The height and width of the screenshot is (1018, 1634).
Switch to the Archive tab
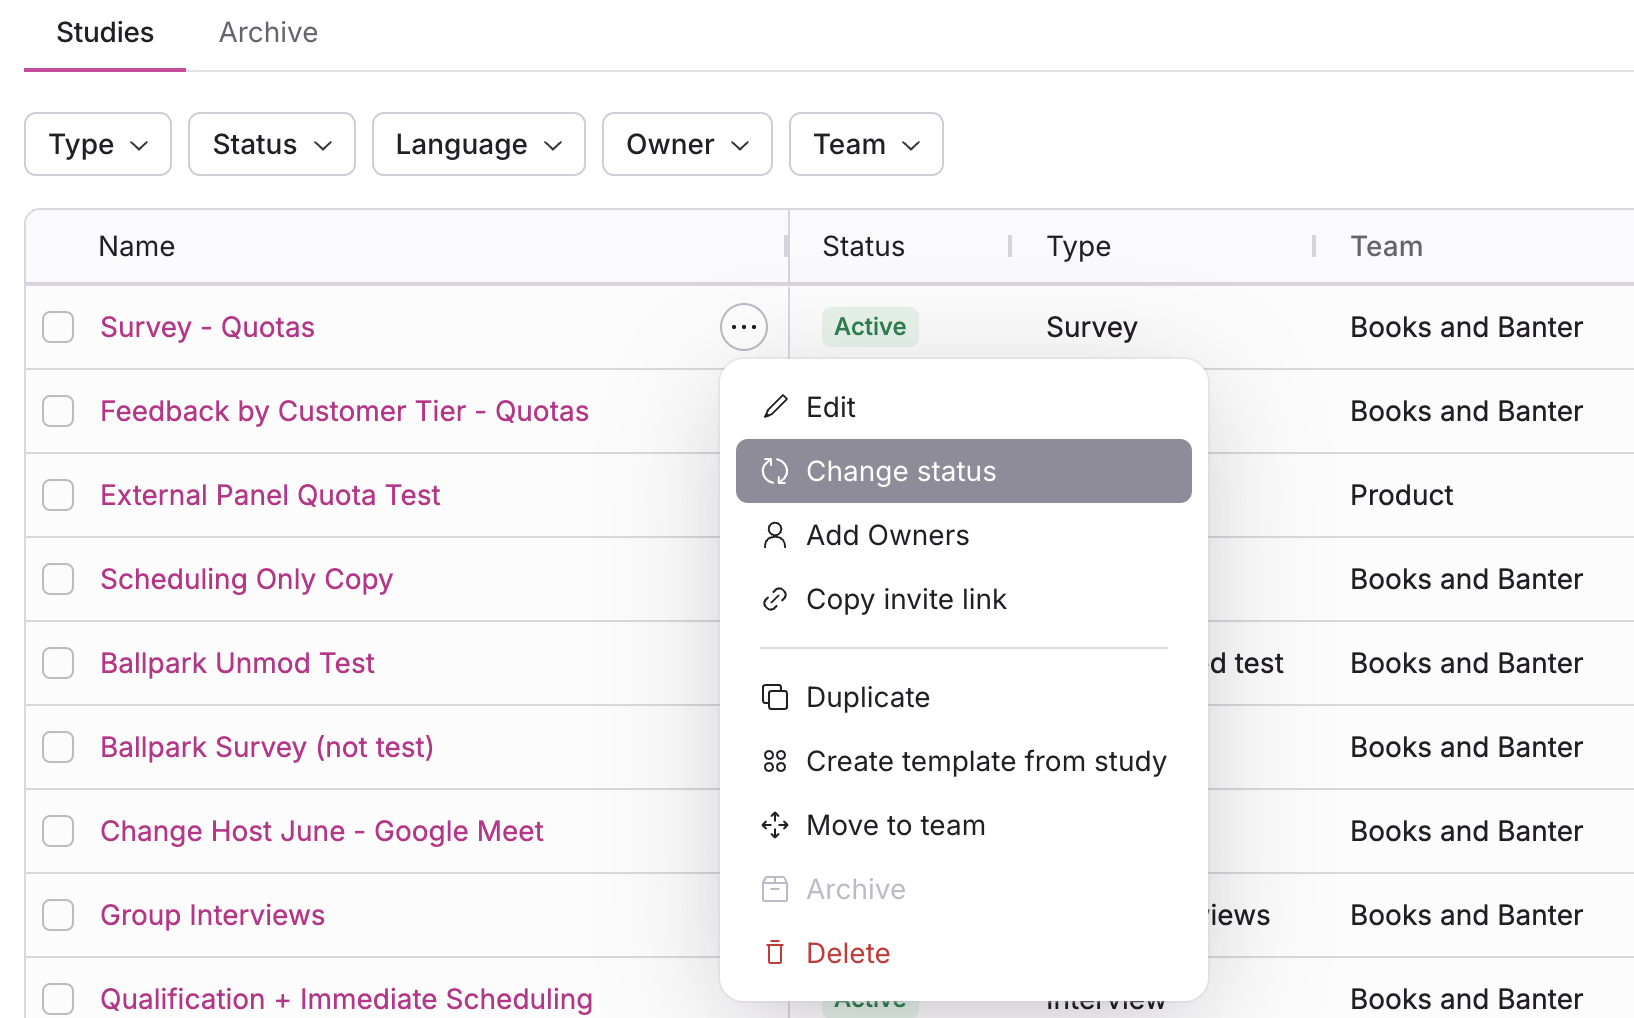click(x=268, y=33)
